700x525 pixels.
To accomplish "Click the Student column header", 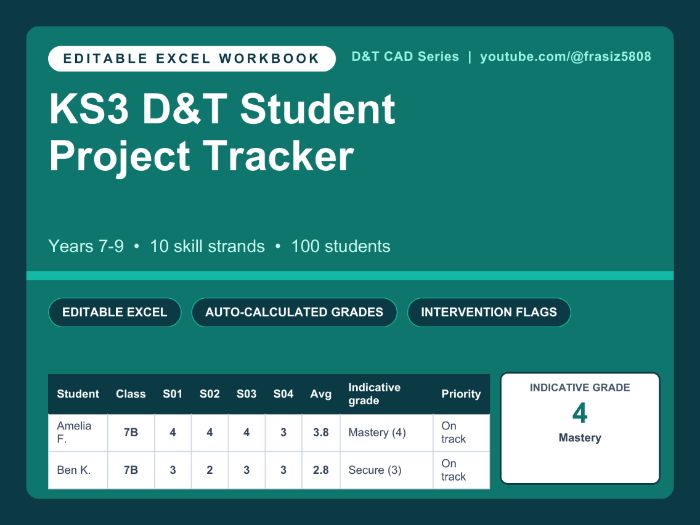I will [78, 394].
